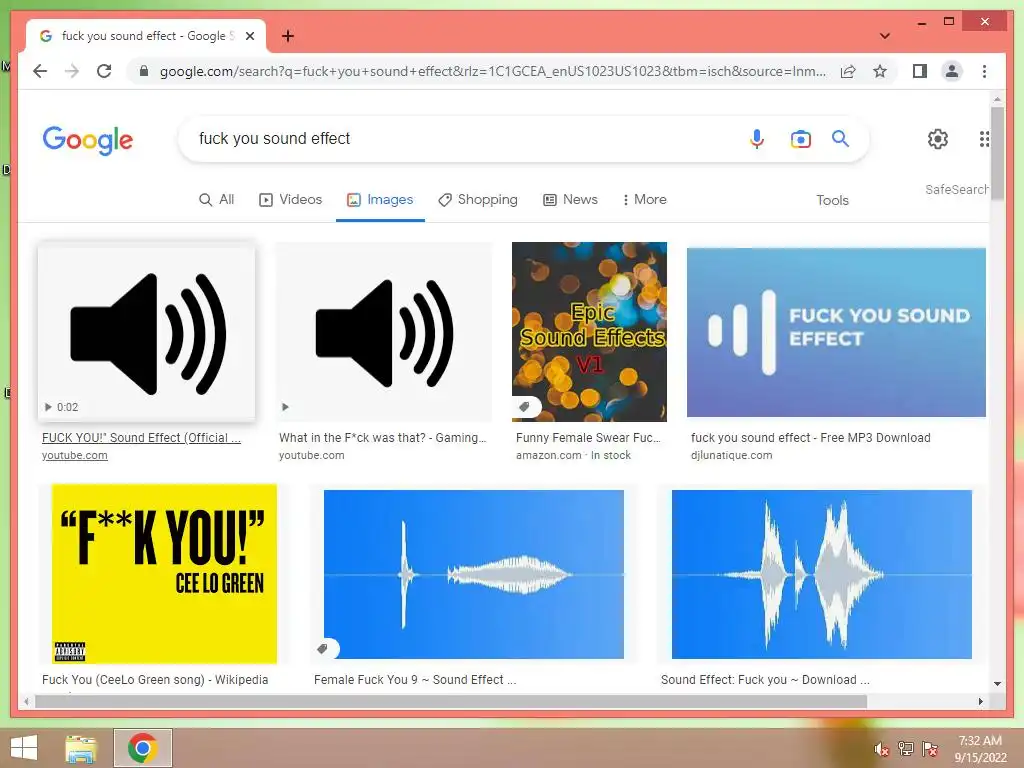The image size is (1024, 768).
Task: Open the first speaker thumbnail with 0:02
Action: point(146,332)
